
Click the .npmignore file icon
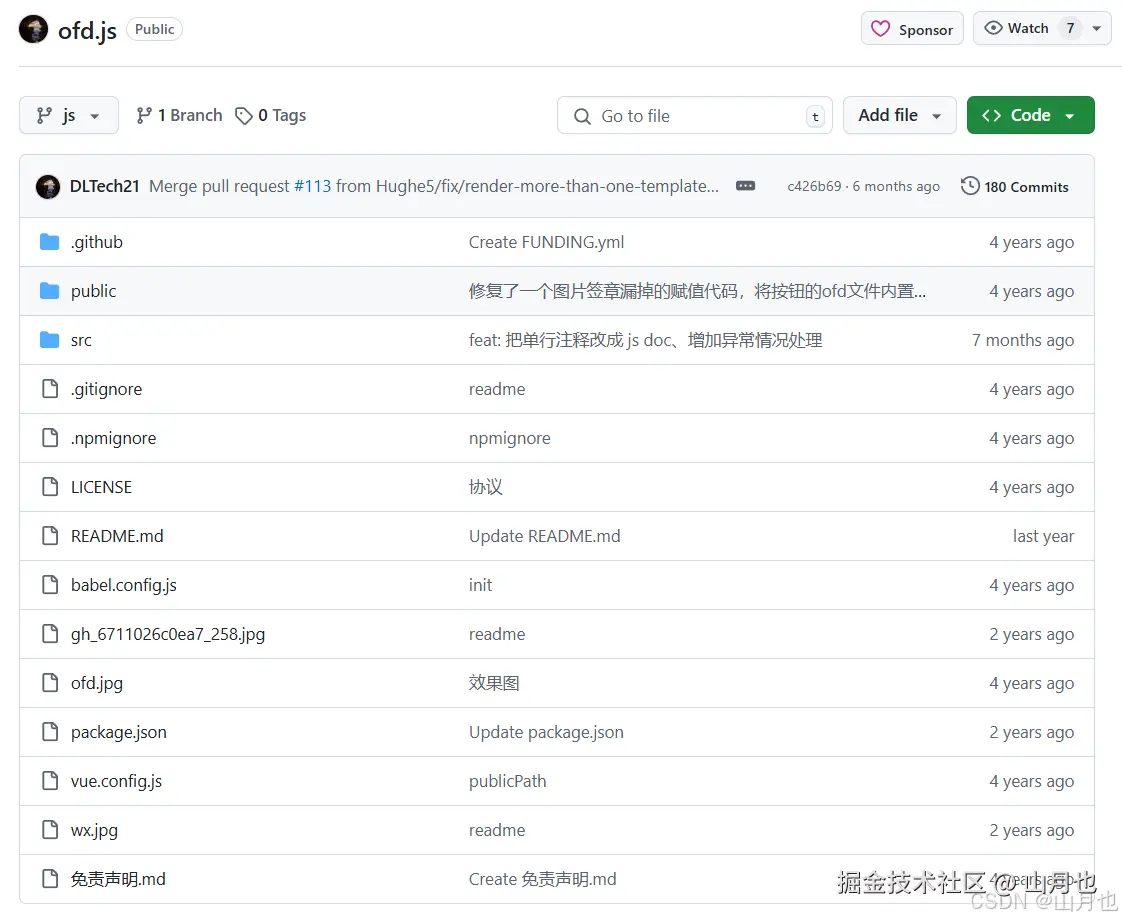click(50, 438)
